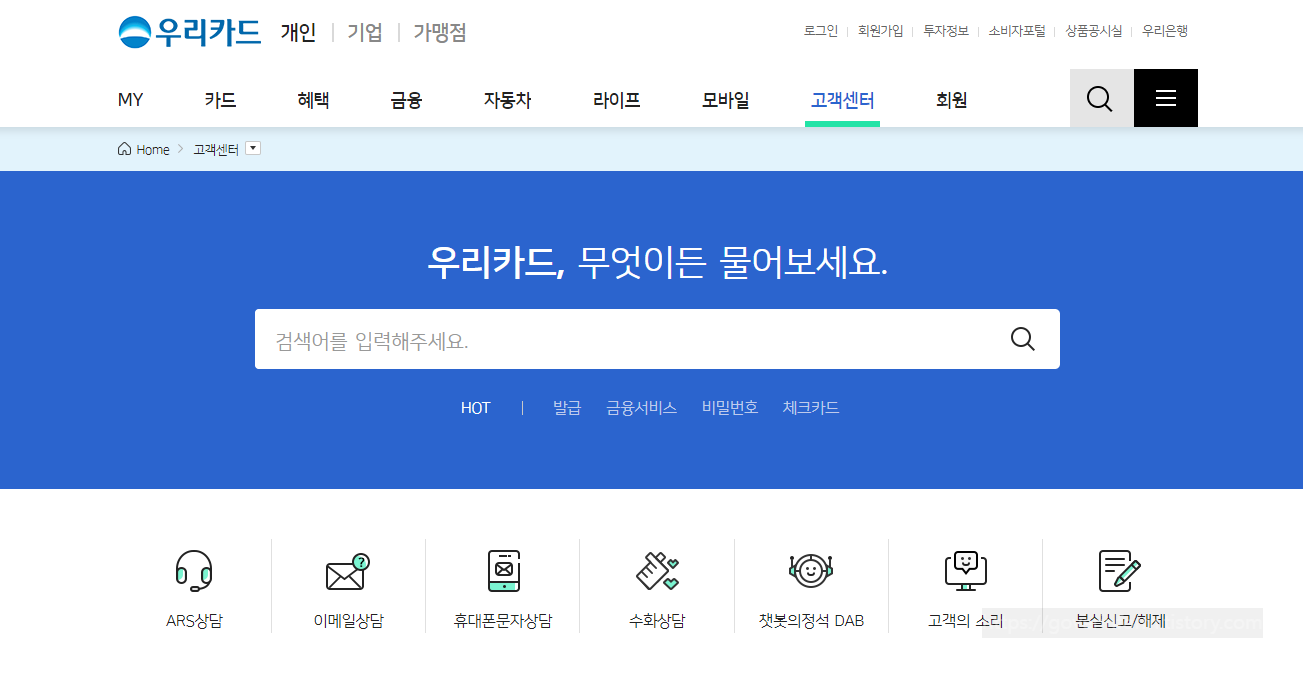Open the 투자정보 link
Screen dimensions: 1303x678
(x=946, y=31)
